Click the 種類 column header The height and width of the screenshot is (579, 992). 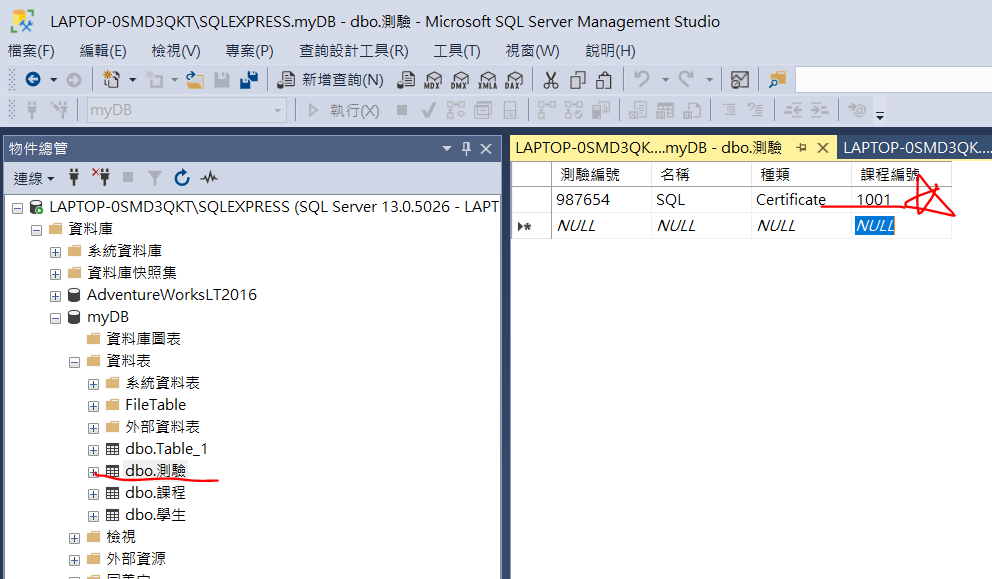(802, 175)
